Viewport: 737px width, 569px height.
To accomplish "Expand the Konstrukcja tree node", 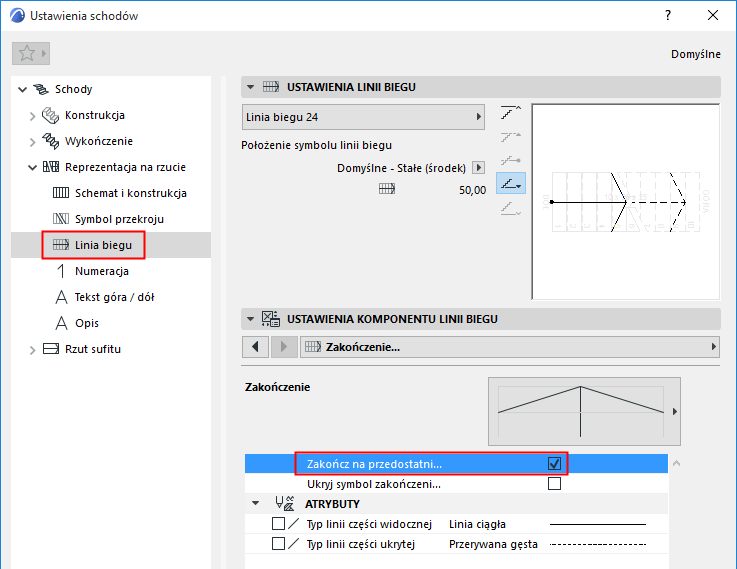I will (32, 116).
